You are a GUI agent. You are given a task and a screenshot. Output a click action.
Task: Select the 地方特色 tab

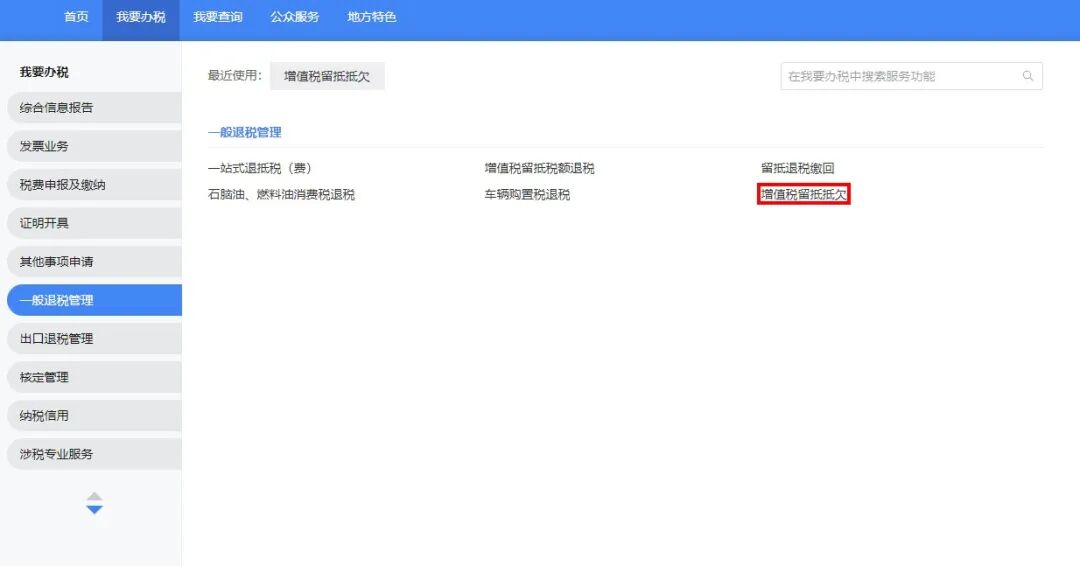point(372,17)
